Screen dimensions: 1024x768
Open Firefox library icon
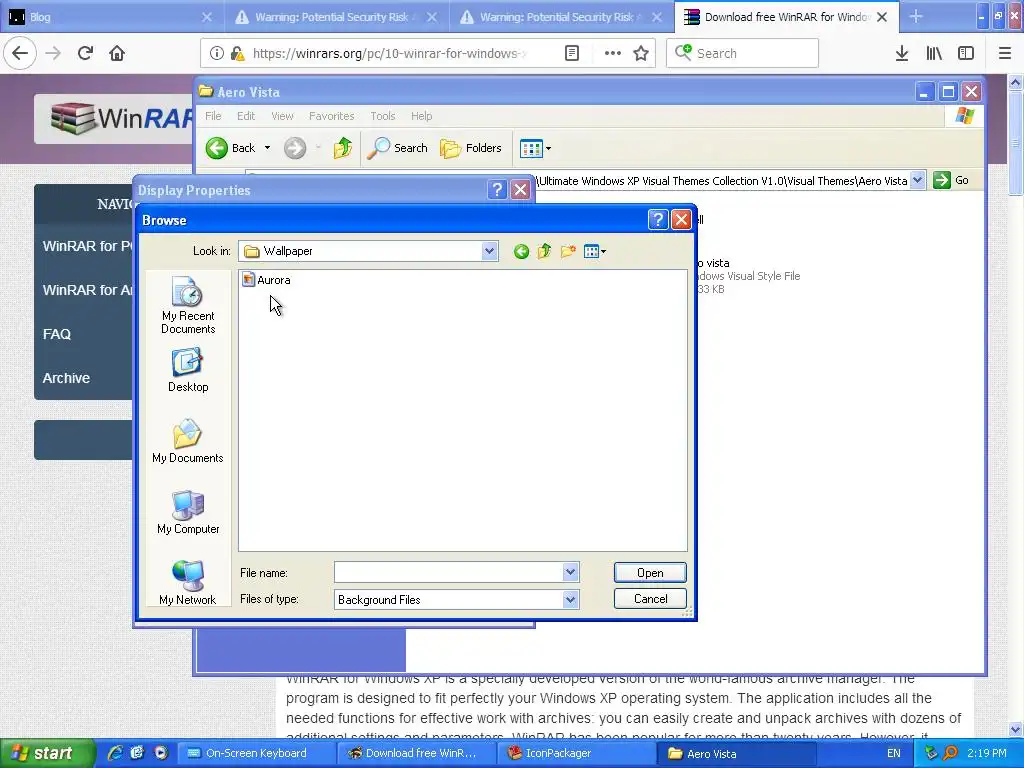tap(934, 54)
